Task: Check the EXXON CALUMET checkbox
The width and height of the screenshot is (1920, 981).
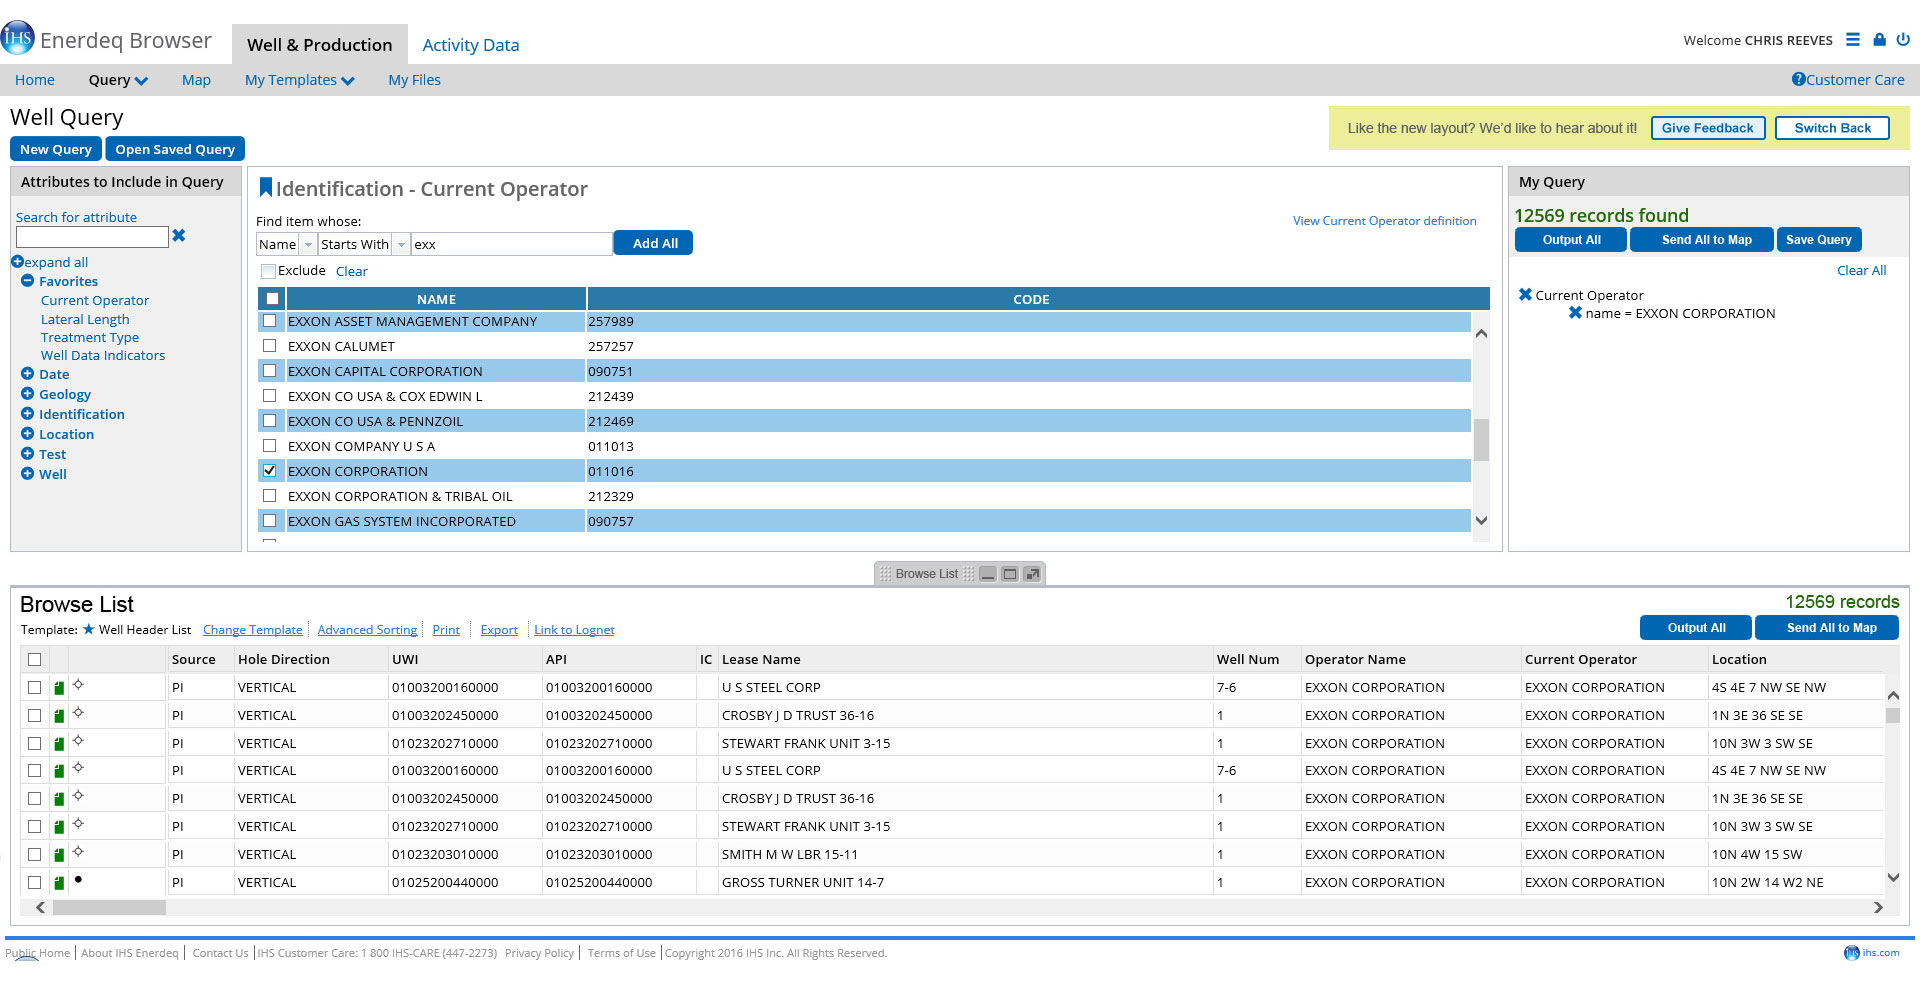Action: pos(269,346)
